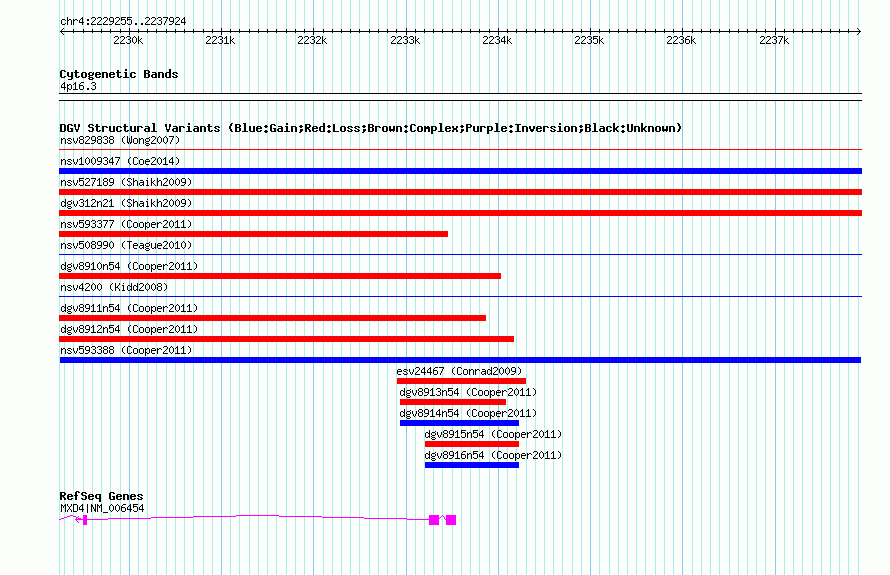Open the MXD4|NM_006454 gene label
Image resolution: width=890 pixels, height=575 pixels.
point(102,509)
